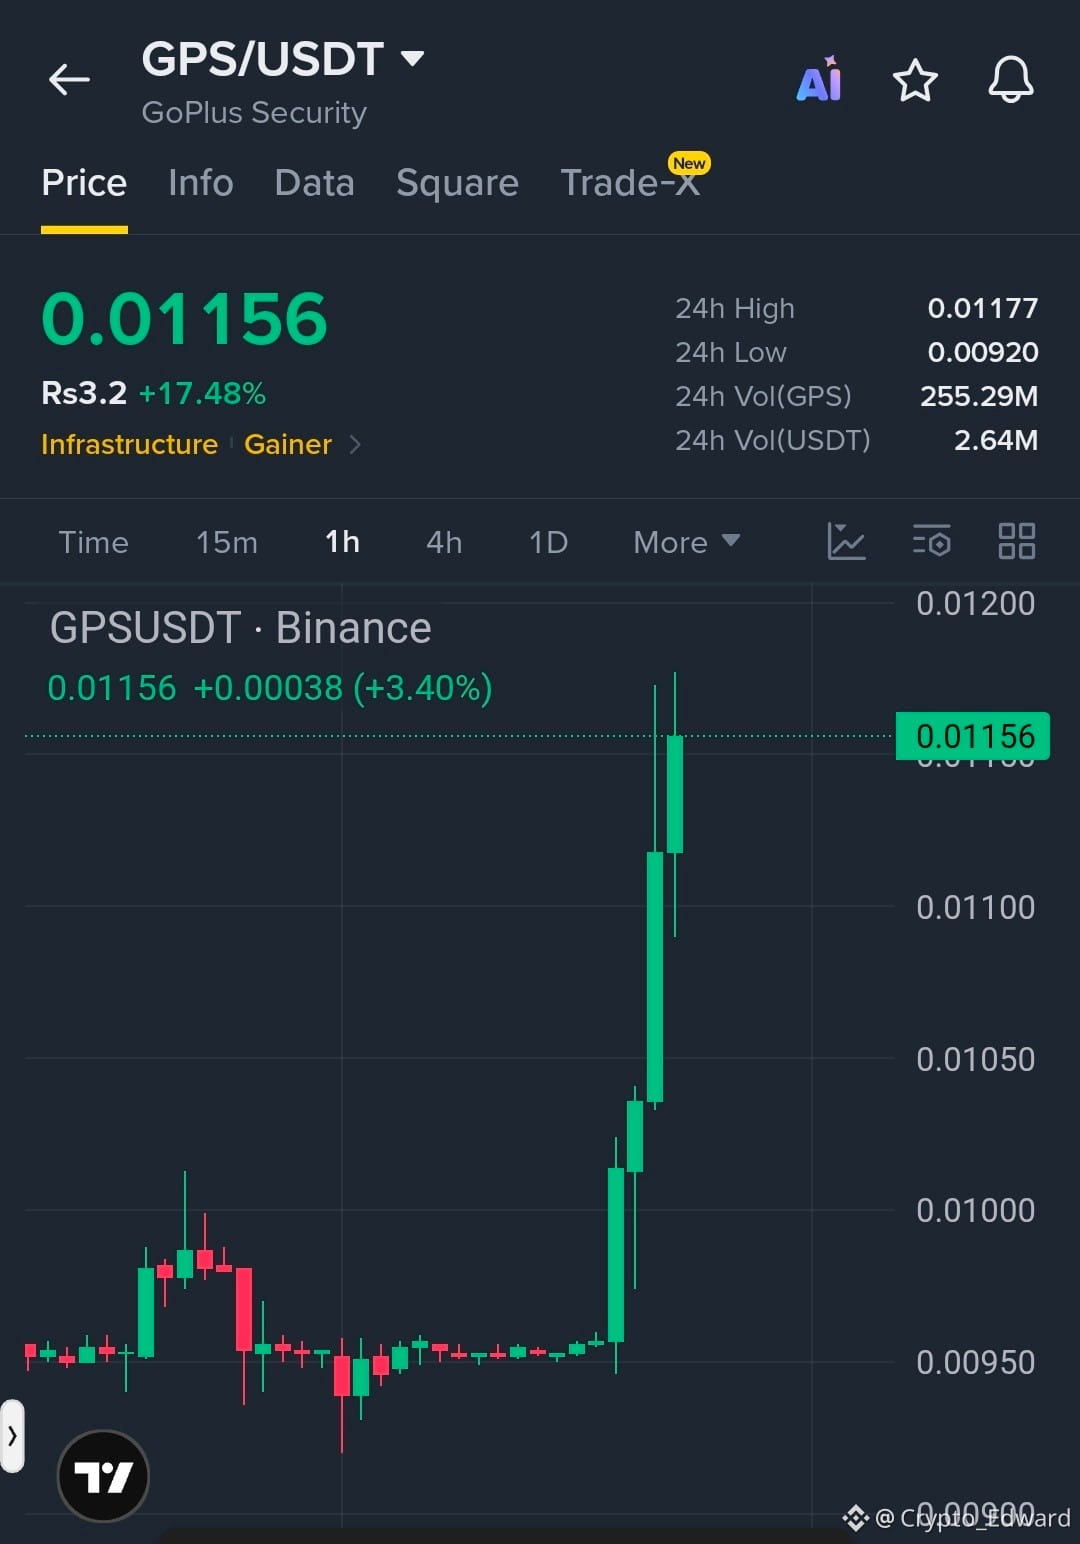Select the Time chart interval

(93, 542)
